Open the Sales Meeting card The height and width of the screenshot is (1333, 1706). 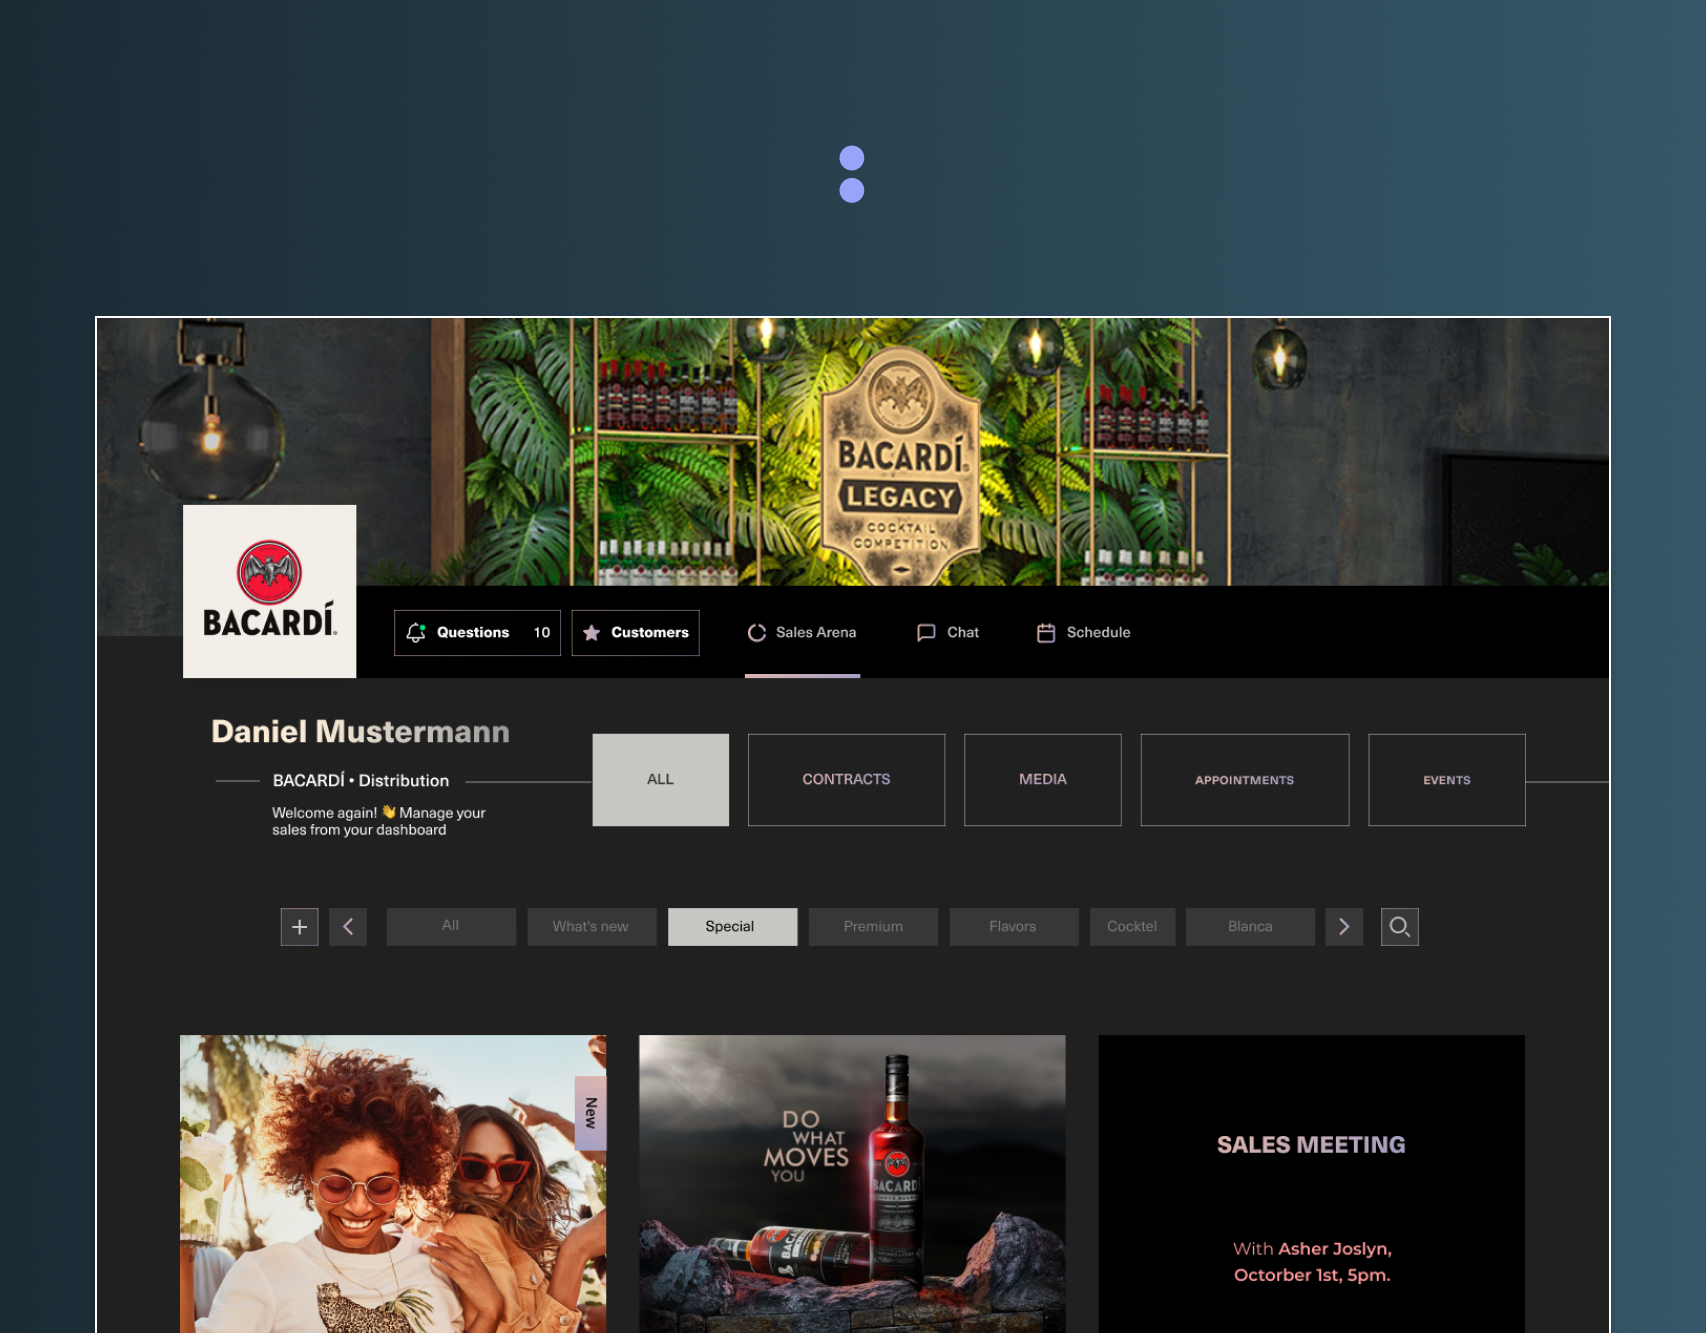pos(1311,1184)
